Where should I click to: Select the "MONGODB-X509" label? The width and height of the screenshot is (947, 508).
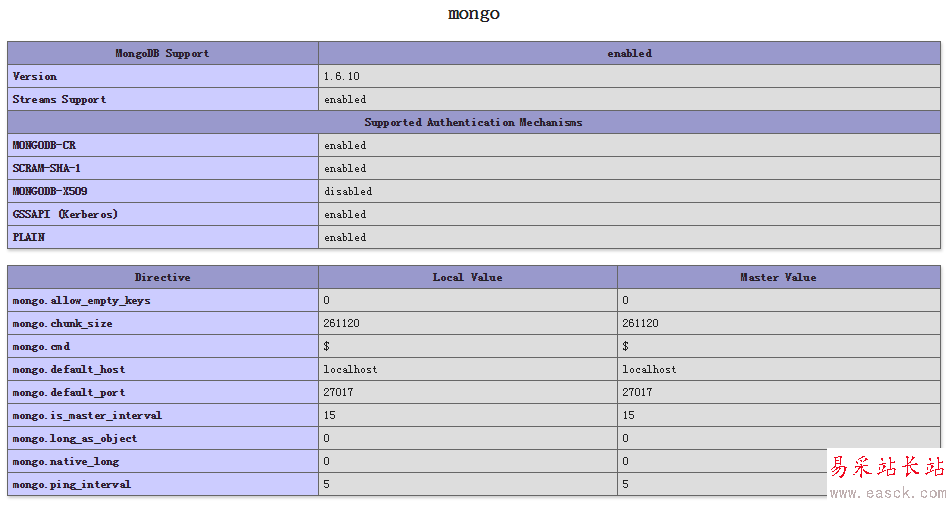[50, 191]
